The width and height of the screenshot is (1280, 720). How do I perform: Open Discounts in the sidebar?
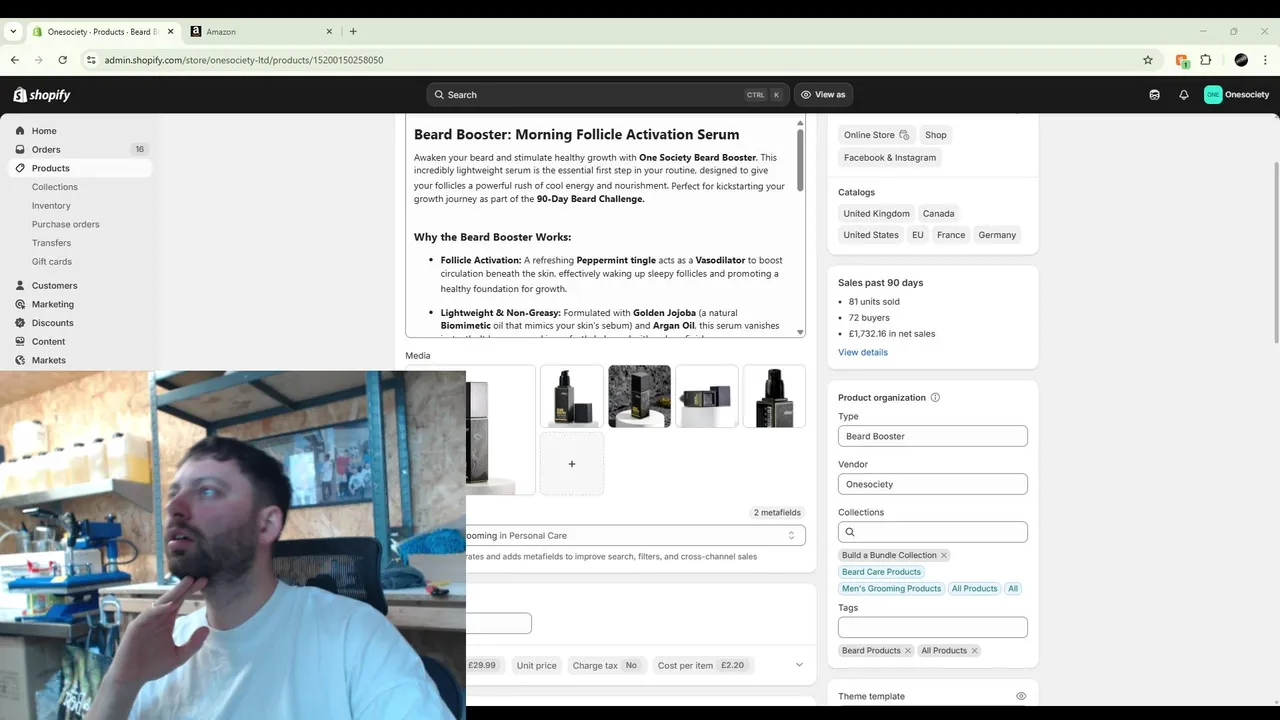click(x=53, y=323)
